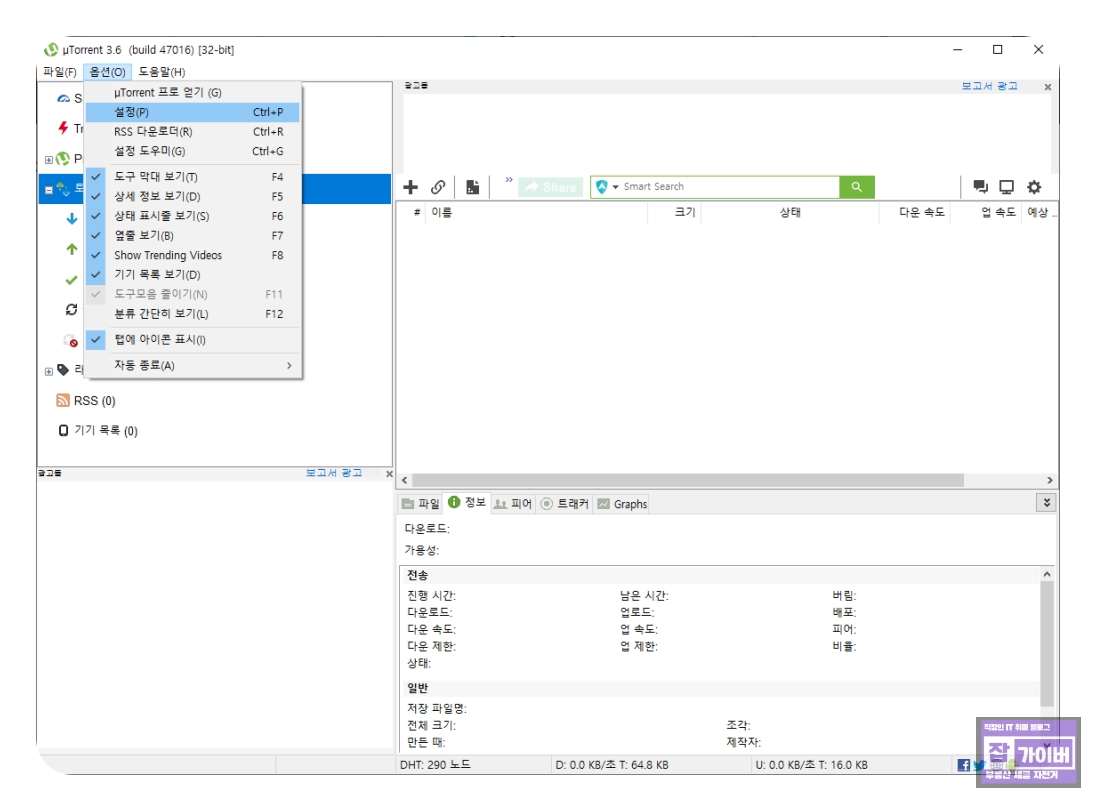Click the Smart Search input field
The width and height of the screenshot is (1096, 811).
click(730, 187)
